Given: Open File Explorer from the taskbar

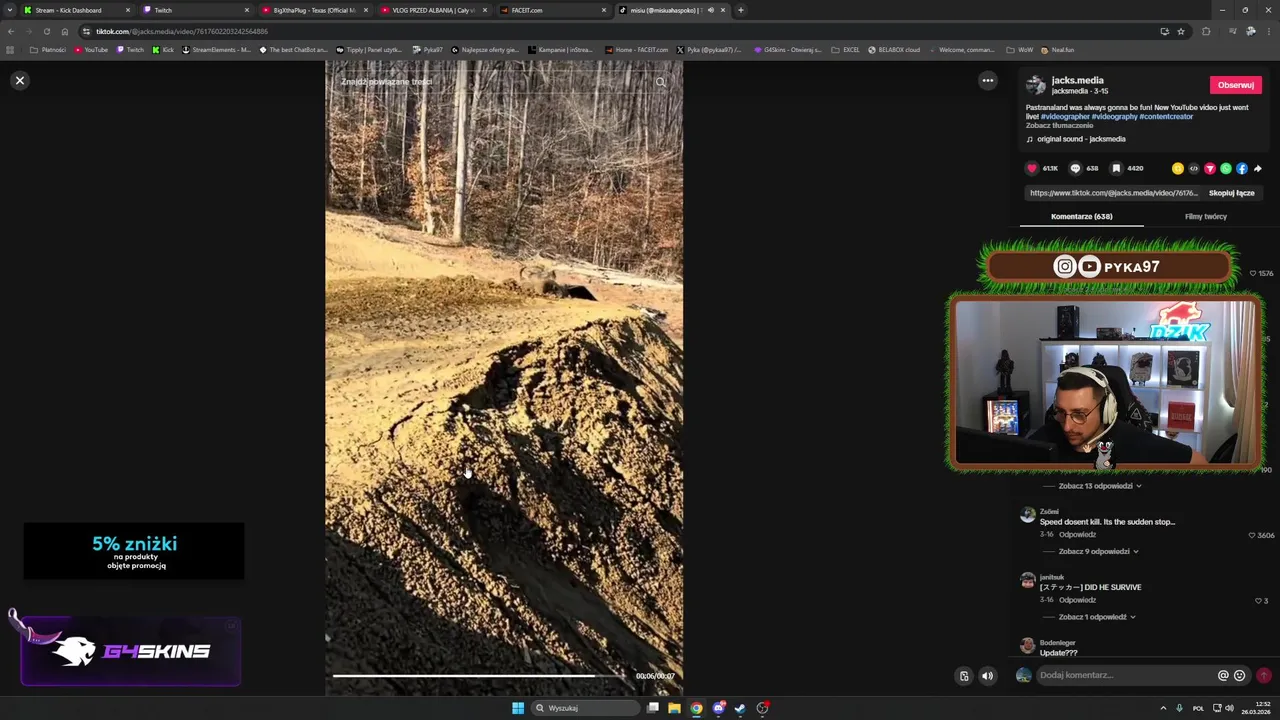Looking at the screenshot, I should [x=674, y=708].
